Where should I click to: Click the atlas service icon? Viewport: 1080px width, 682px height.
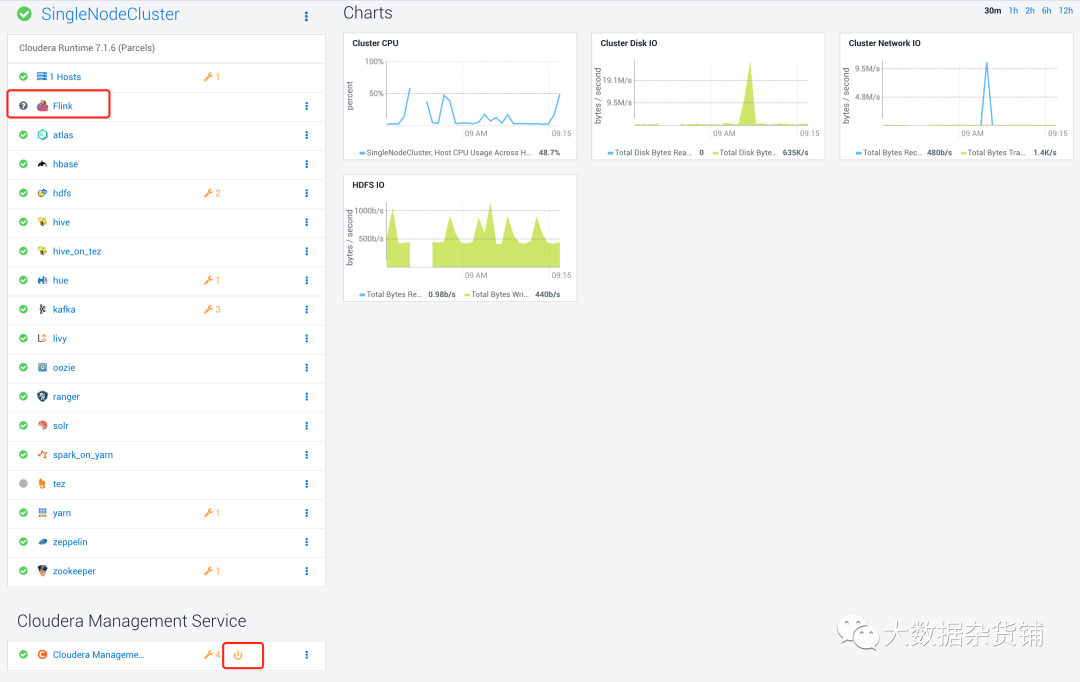(x=42, y=135)
